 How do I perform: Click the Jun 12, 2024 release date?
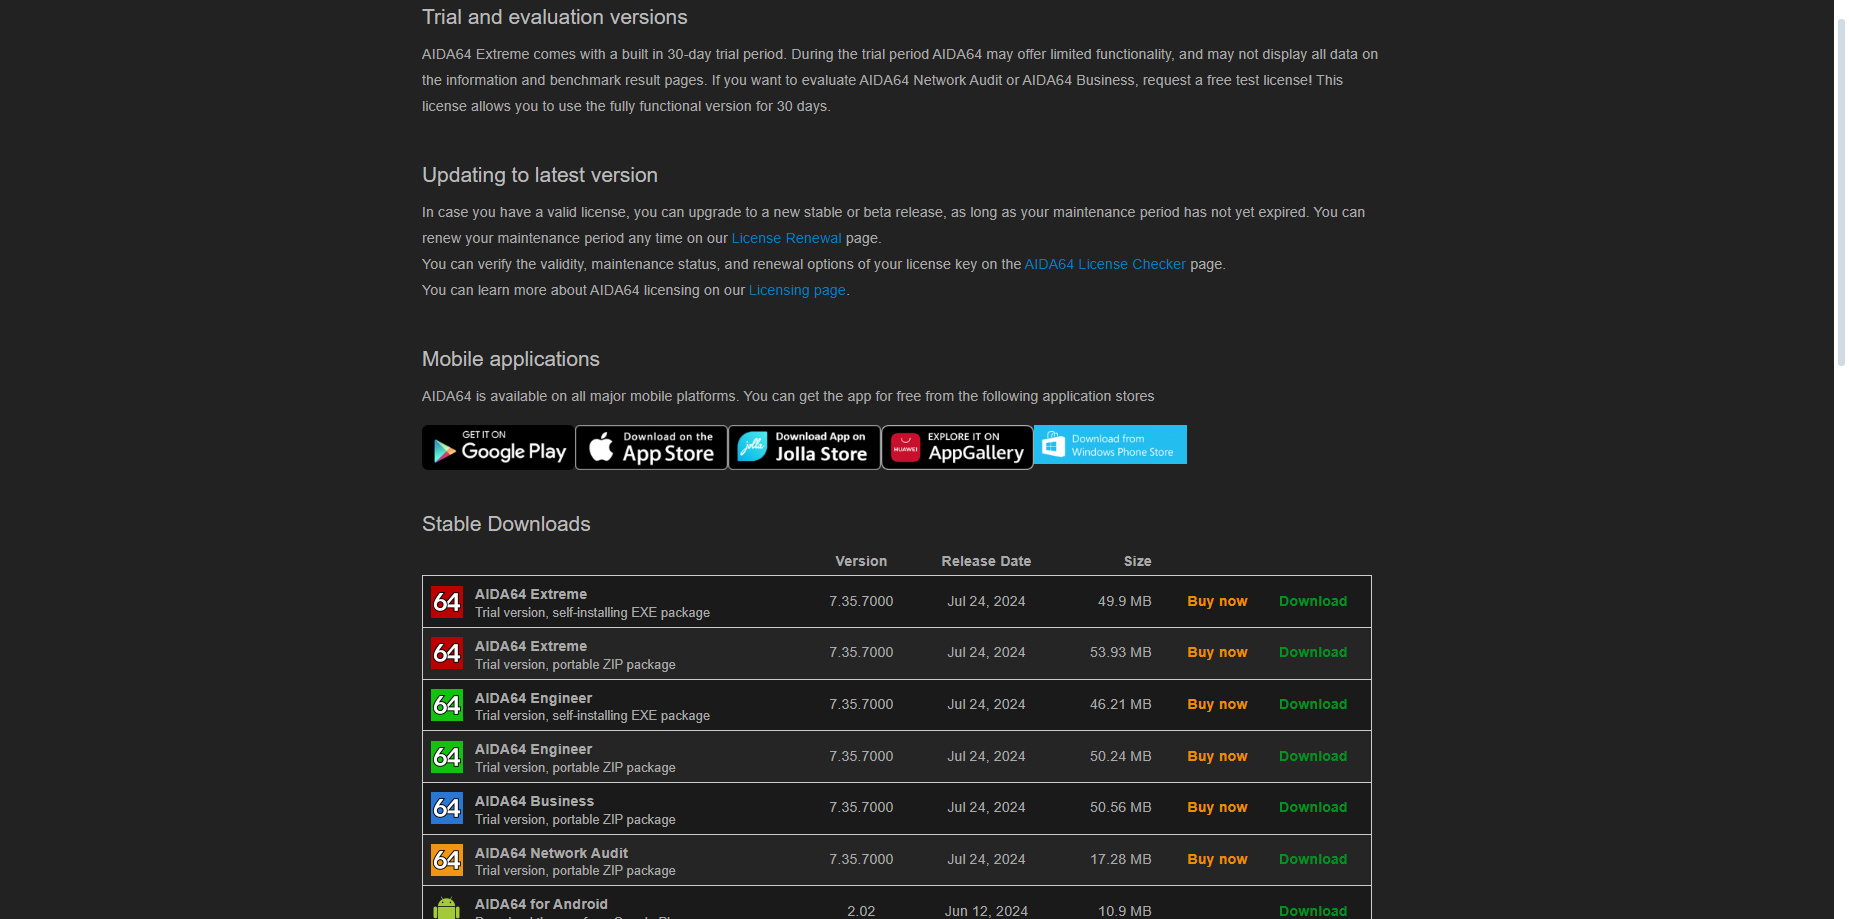click(x=986, y=911)
